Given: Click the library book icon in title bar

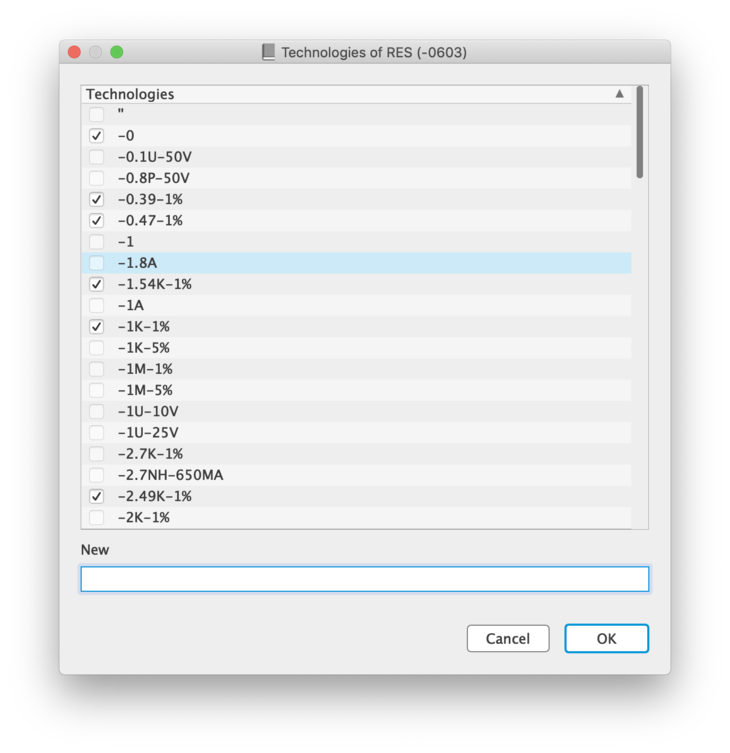Looking at the screenshot, I should coord(268,52).
